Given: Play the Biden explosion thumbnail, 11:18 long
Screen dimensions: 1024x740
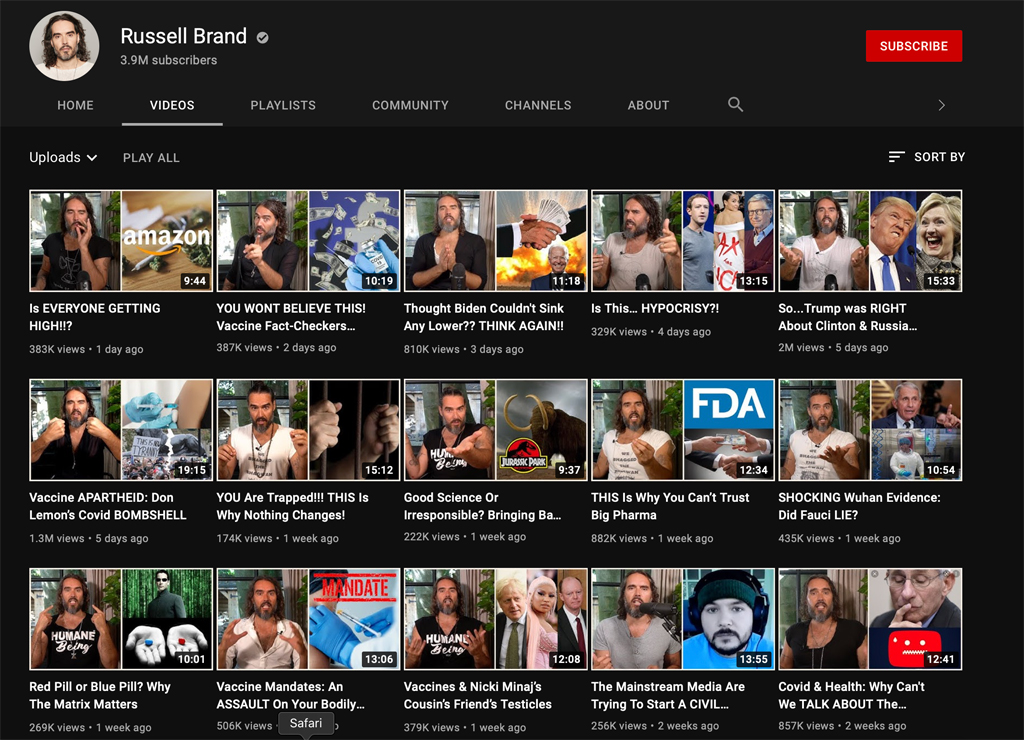Looking at the screenshot, I should pyautogui.click(x=496, y=240).
